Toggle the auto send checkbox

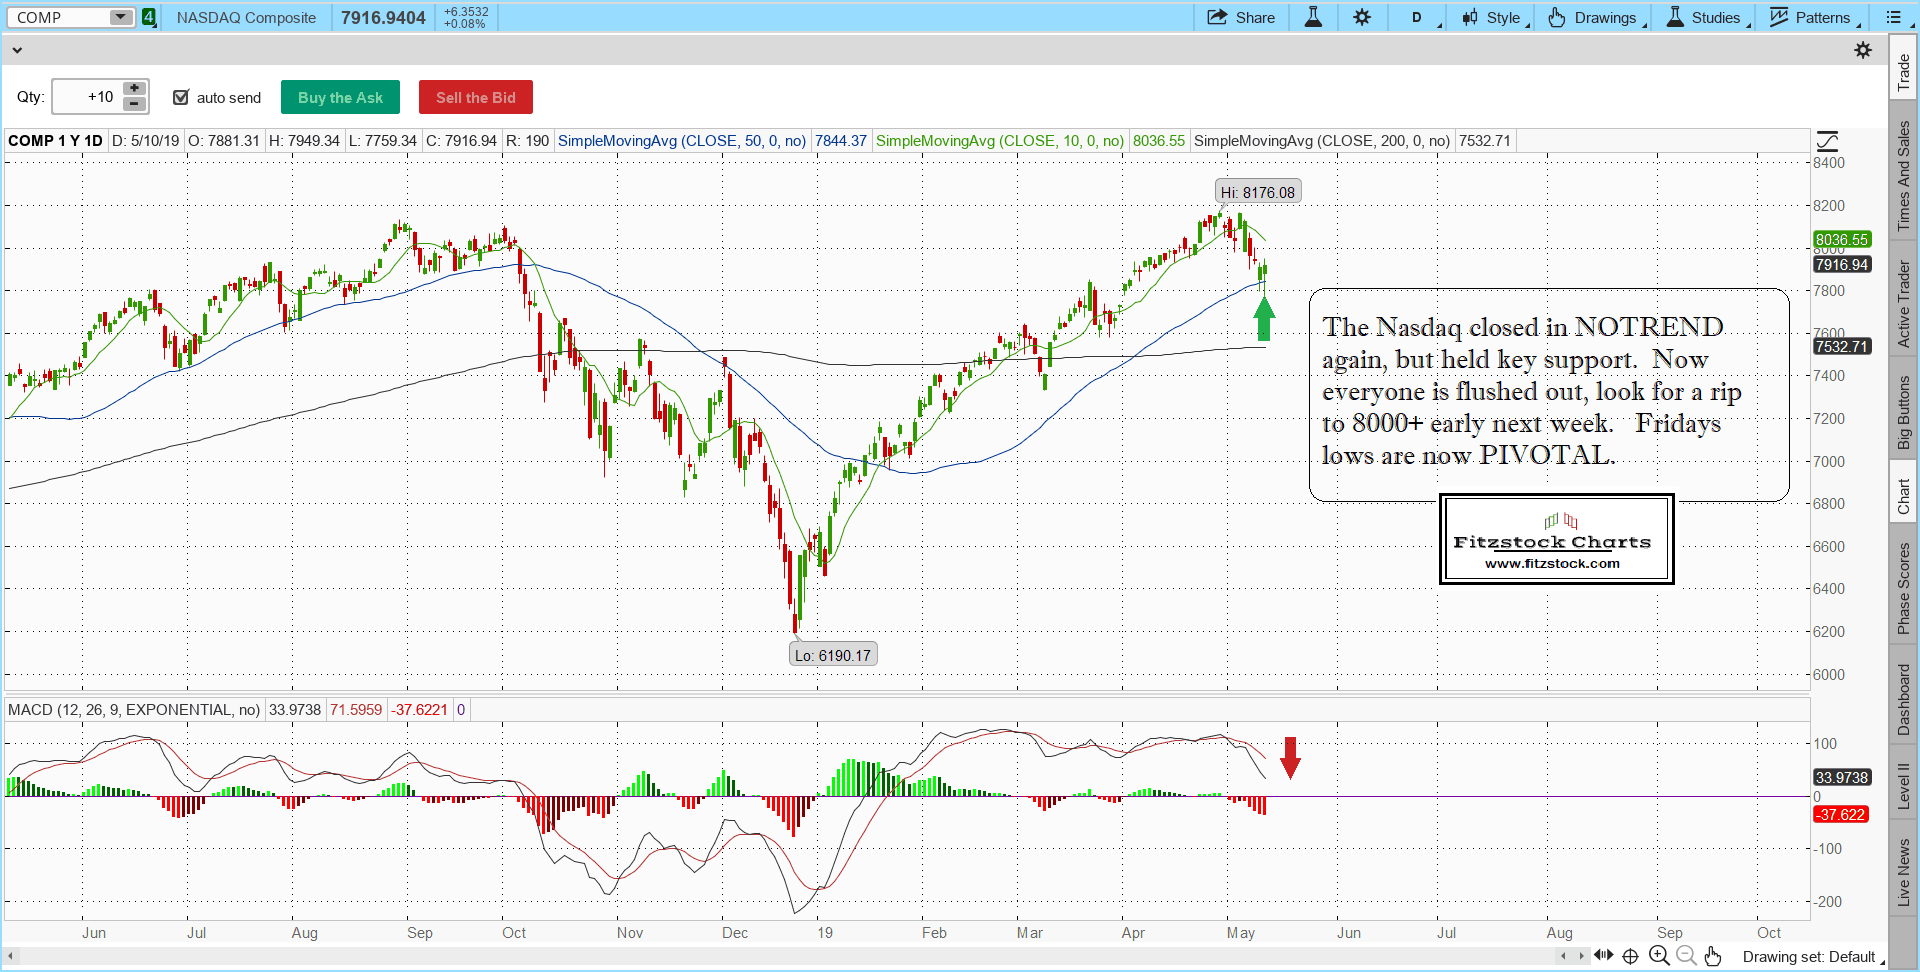point(181,97)
